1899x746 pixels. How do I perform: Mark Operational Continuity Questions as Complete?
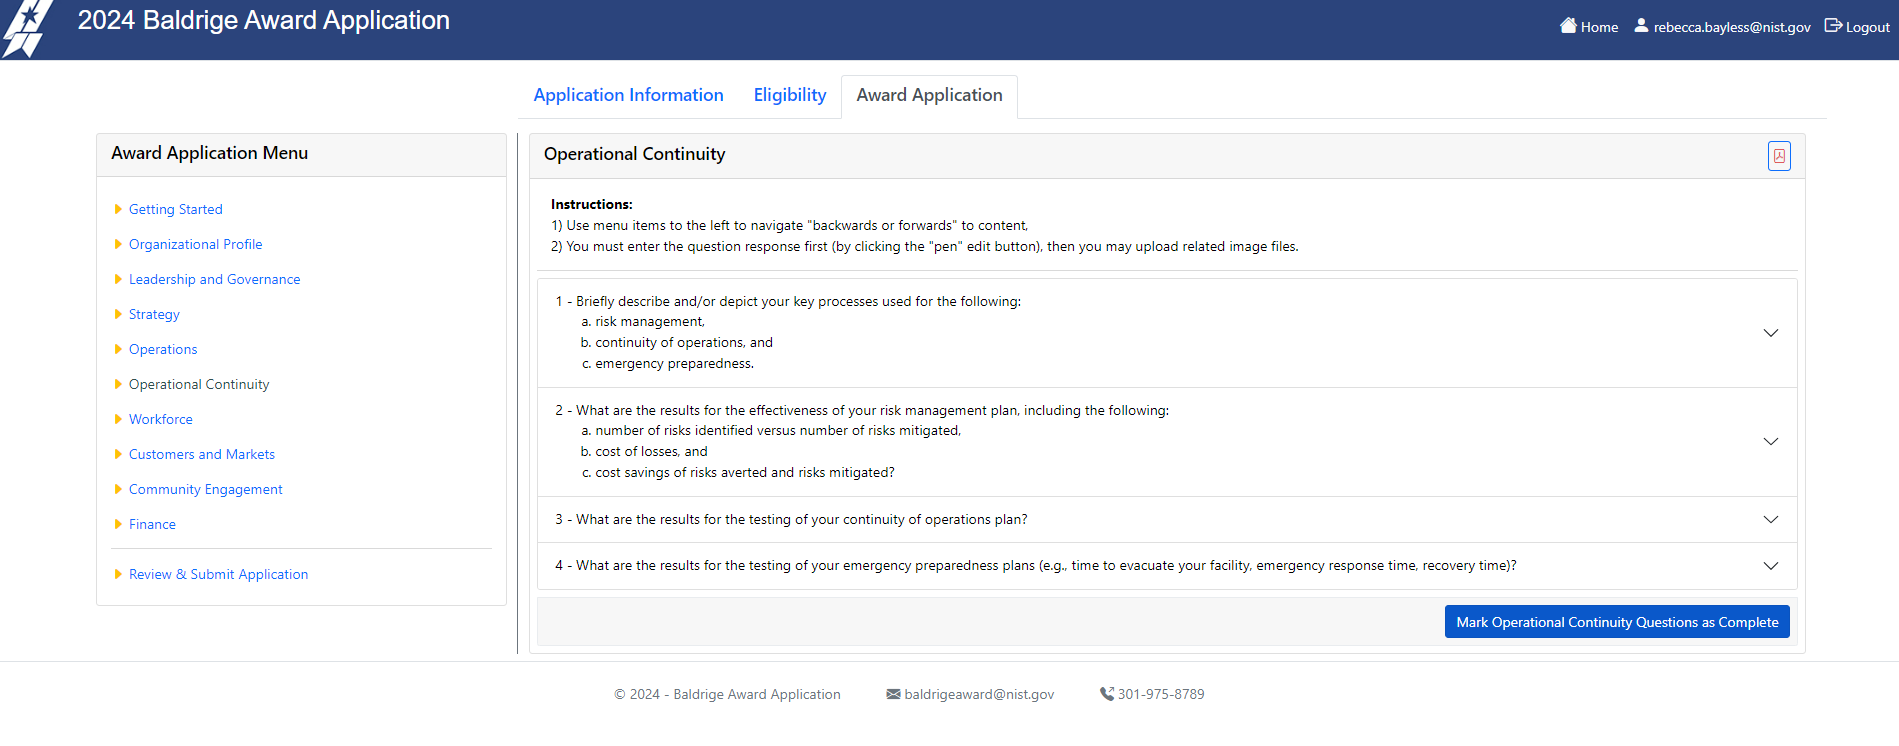(x=1616, y=622)
